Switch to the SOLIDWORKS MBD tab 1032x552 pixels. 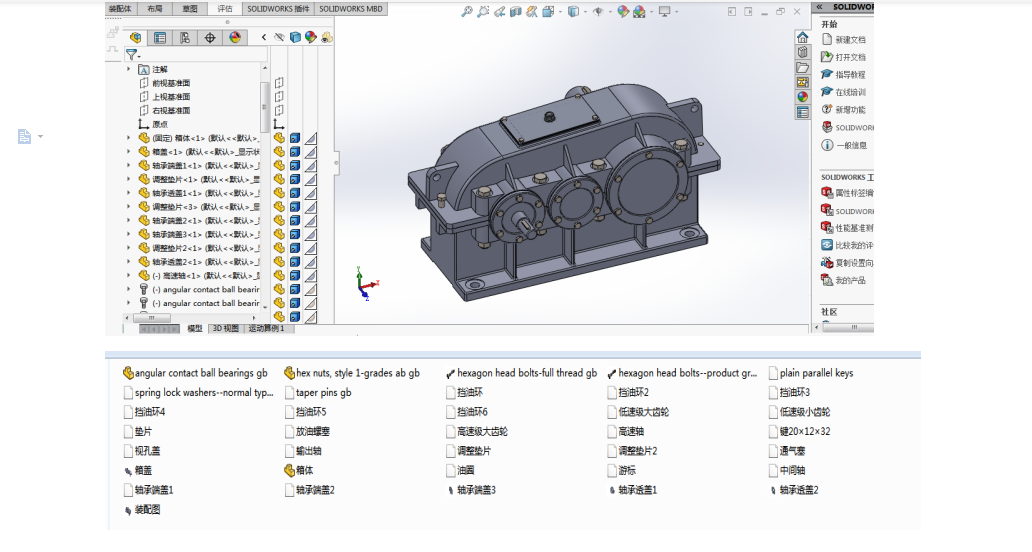coord(350,8)
